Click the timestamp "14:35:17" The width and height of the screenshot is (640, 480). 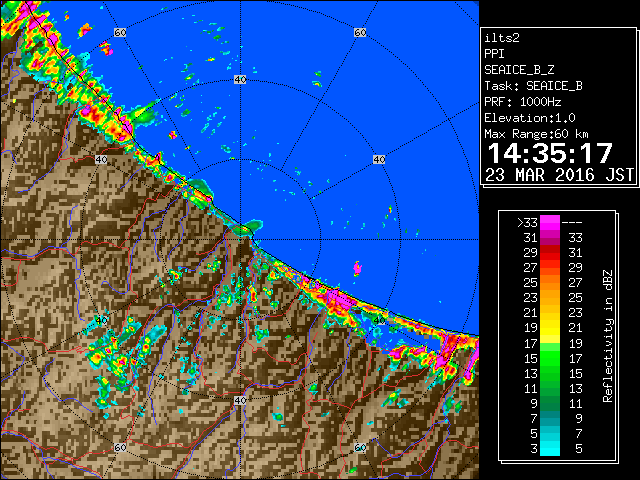click(550, 153)
